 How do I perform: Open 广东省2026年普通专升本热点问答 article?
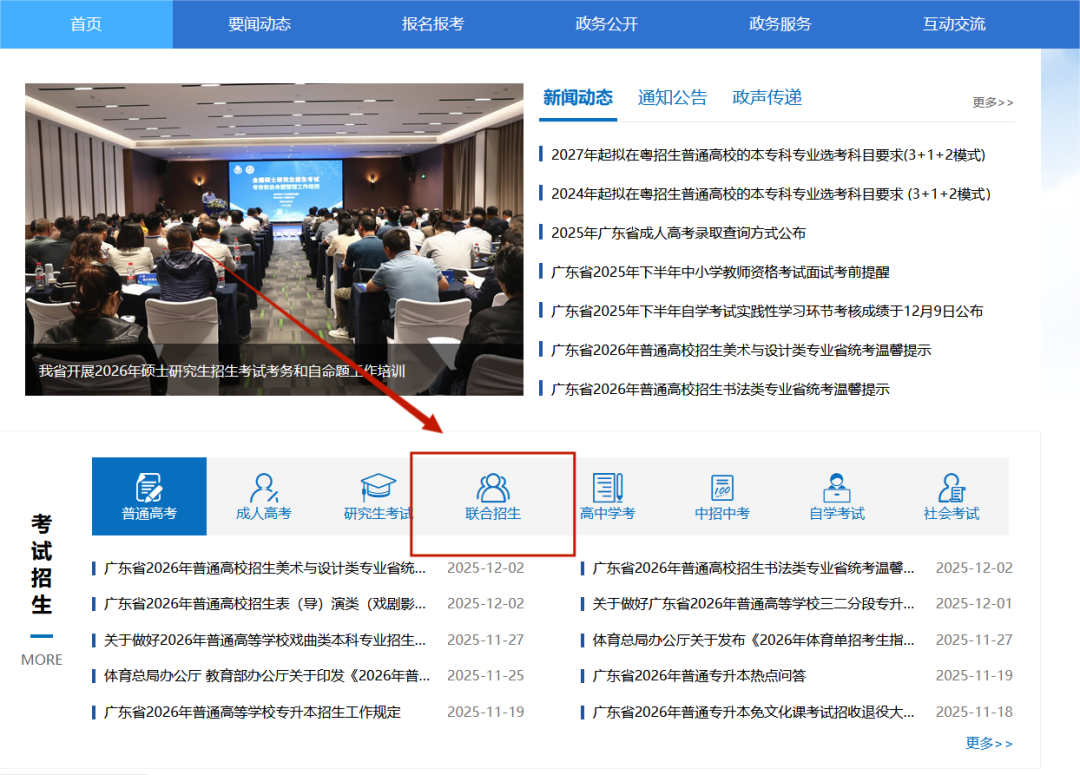tap(699, 676)
